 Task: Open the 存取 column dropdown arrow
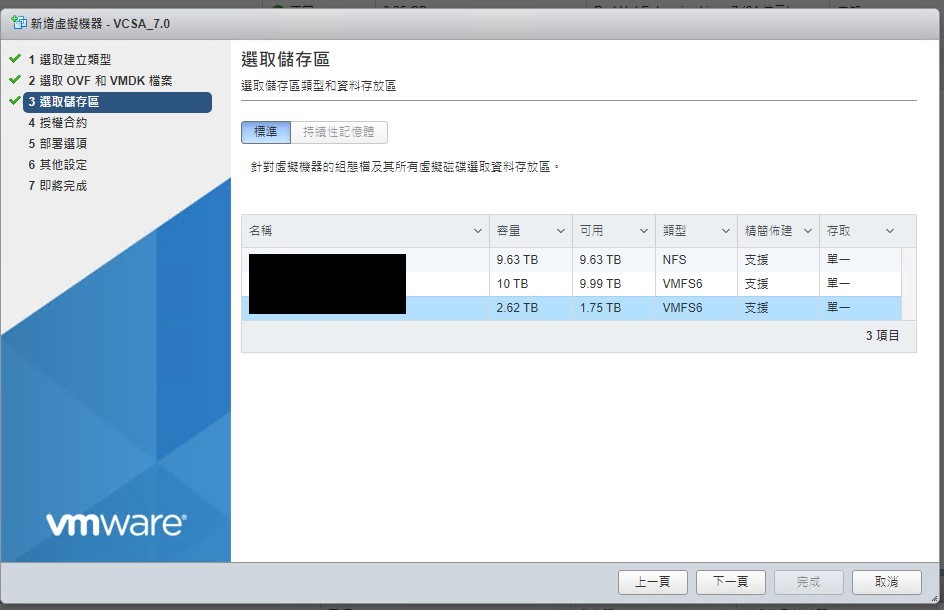(x=890, y=231)
